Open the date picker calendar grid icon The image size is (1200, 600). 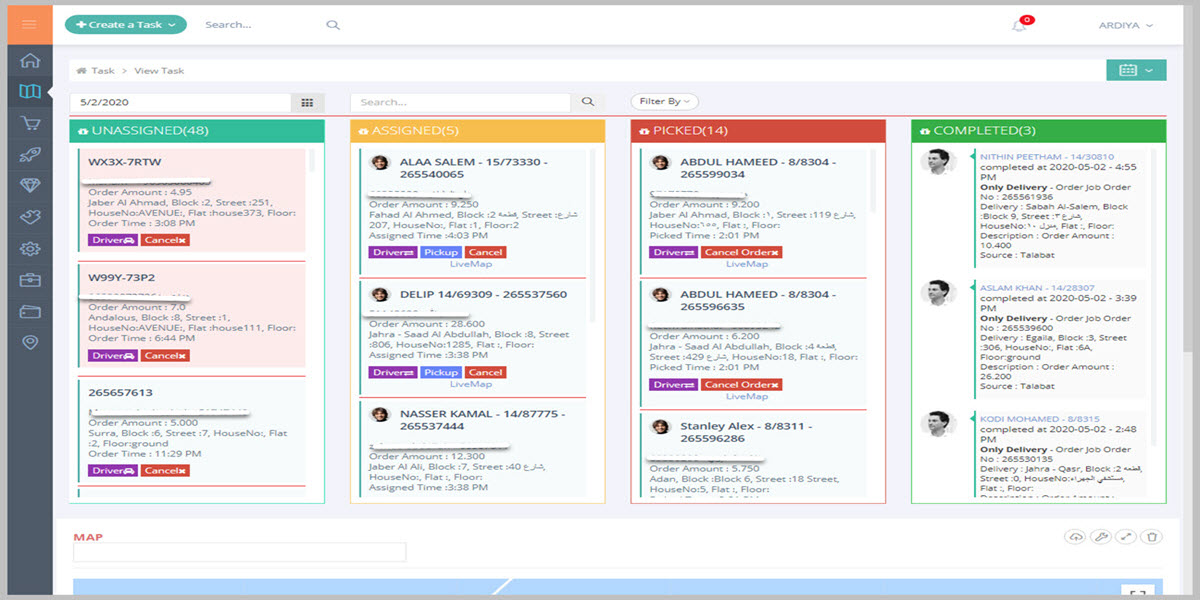pyautogui.click(x=307, y=102)
